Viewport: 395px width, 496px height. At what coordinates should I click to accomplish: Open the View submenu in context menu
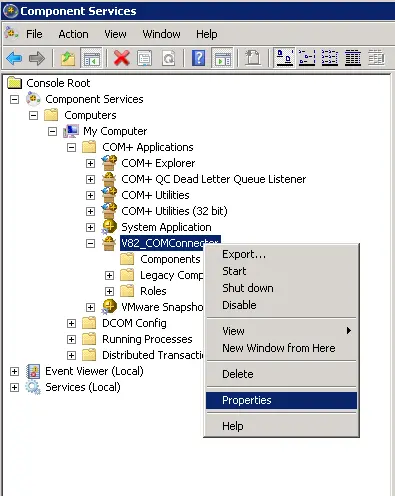[281, 331]
